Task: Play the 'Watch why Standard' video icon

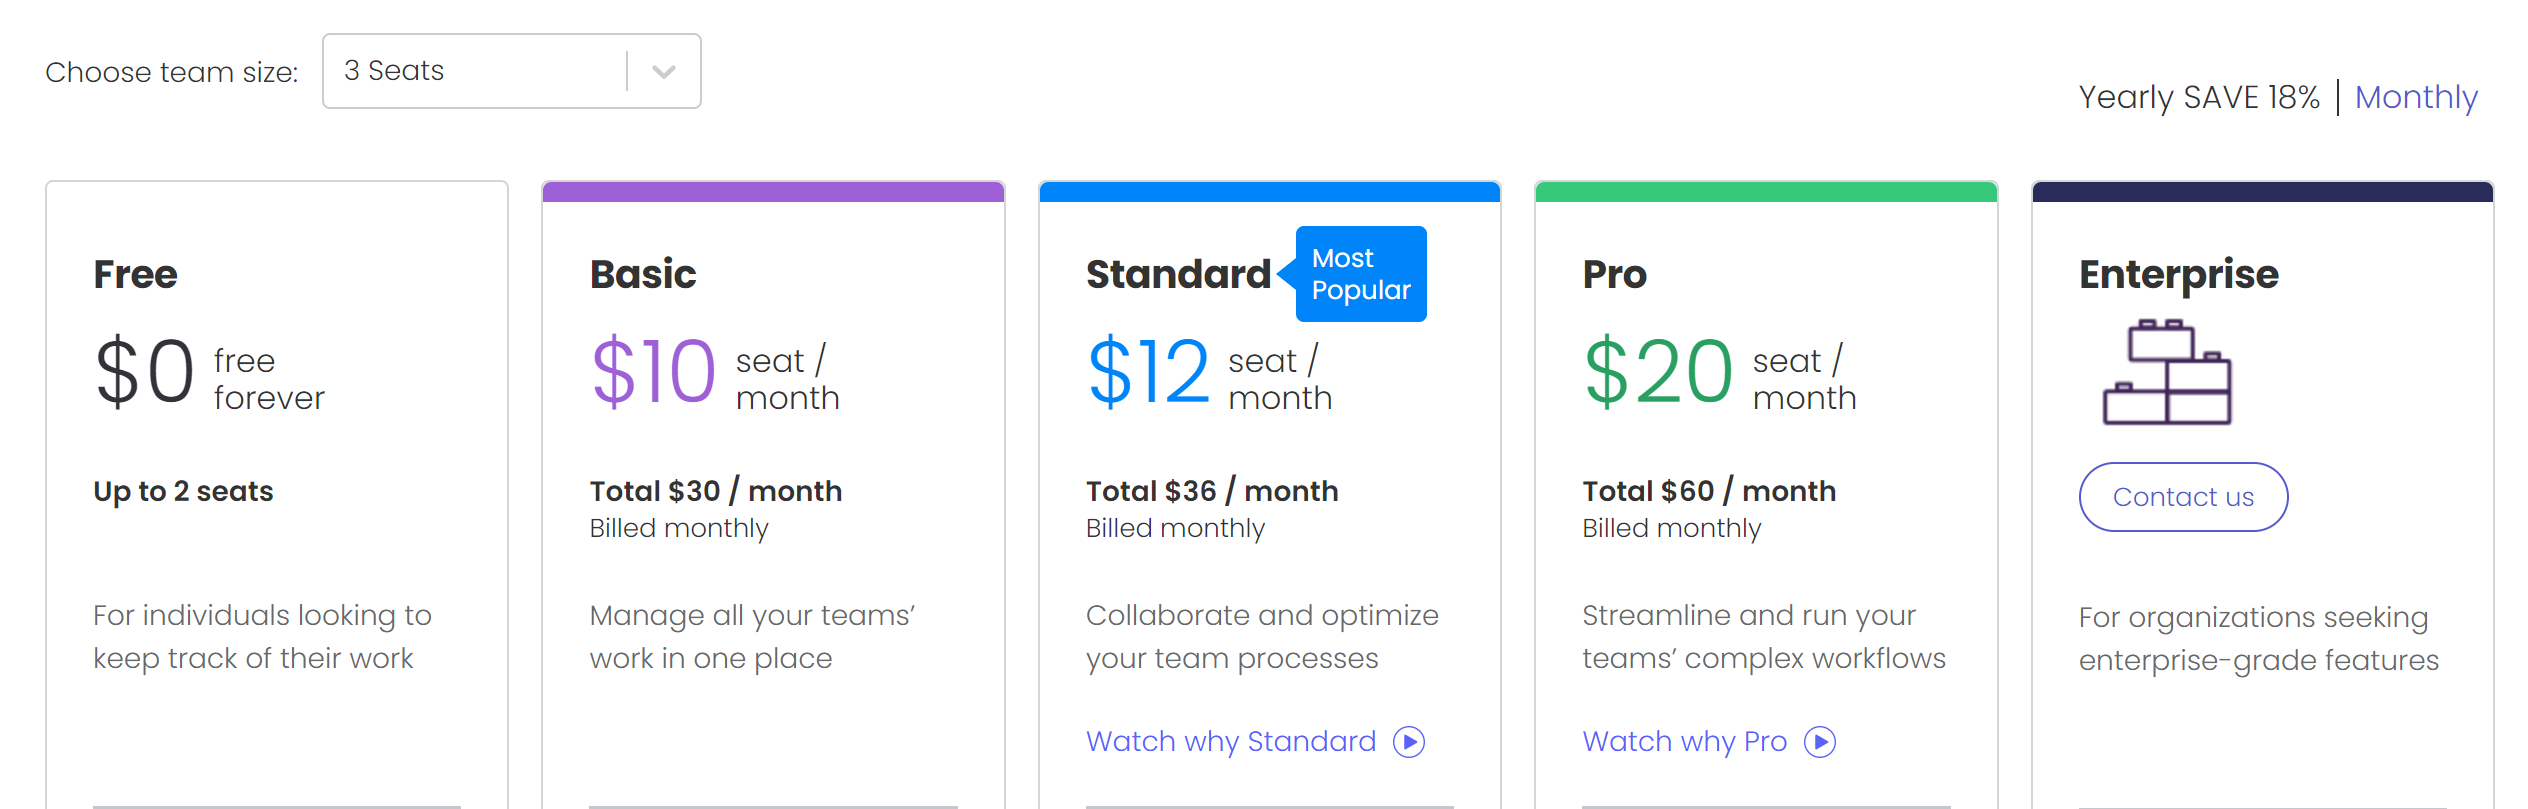Action: pos(1410,742)
